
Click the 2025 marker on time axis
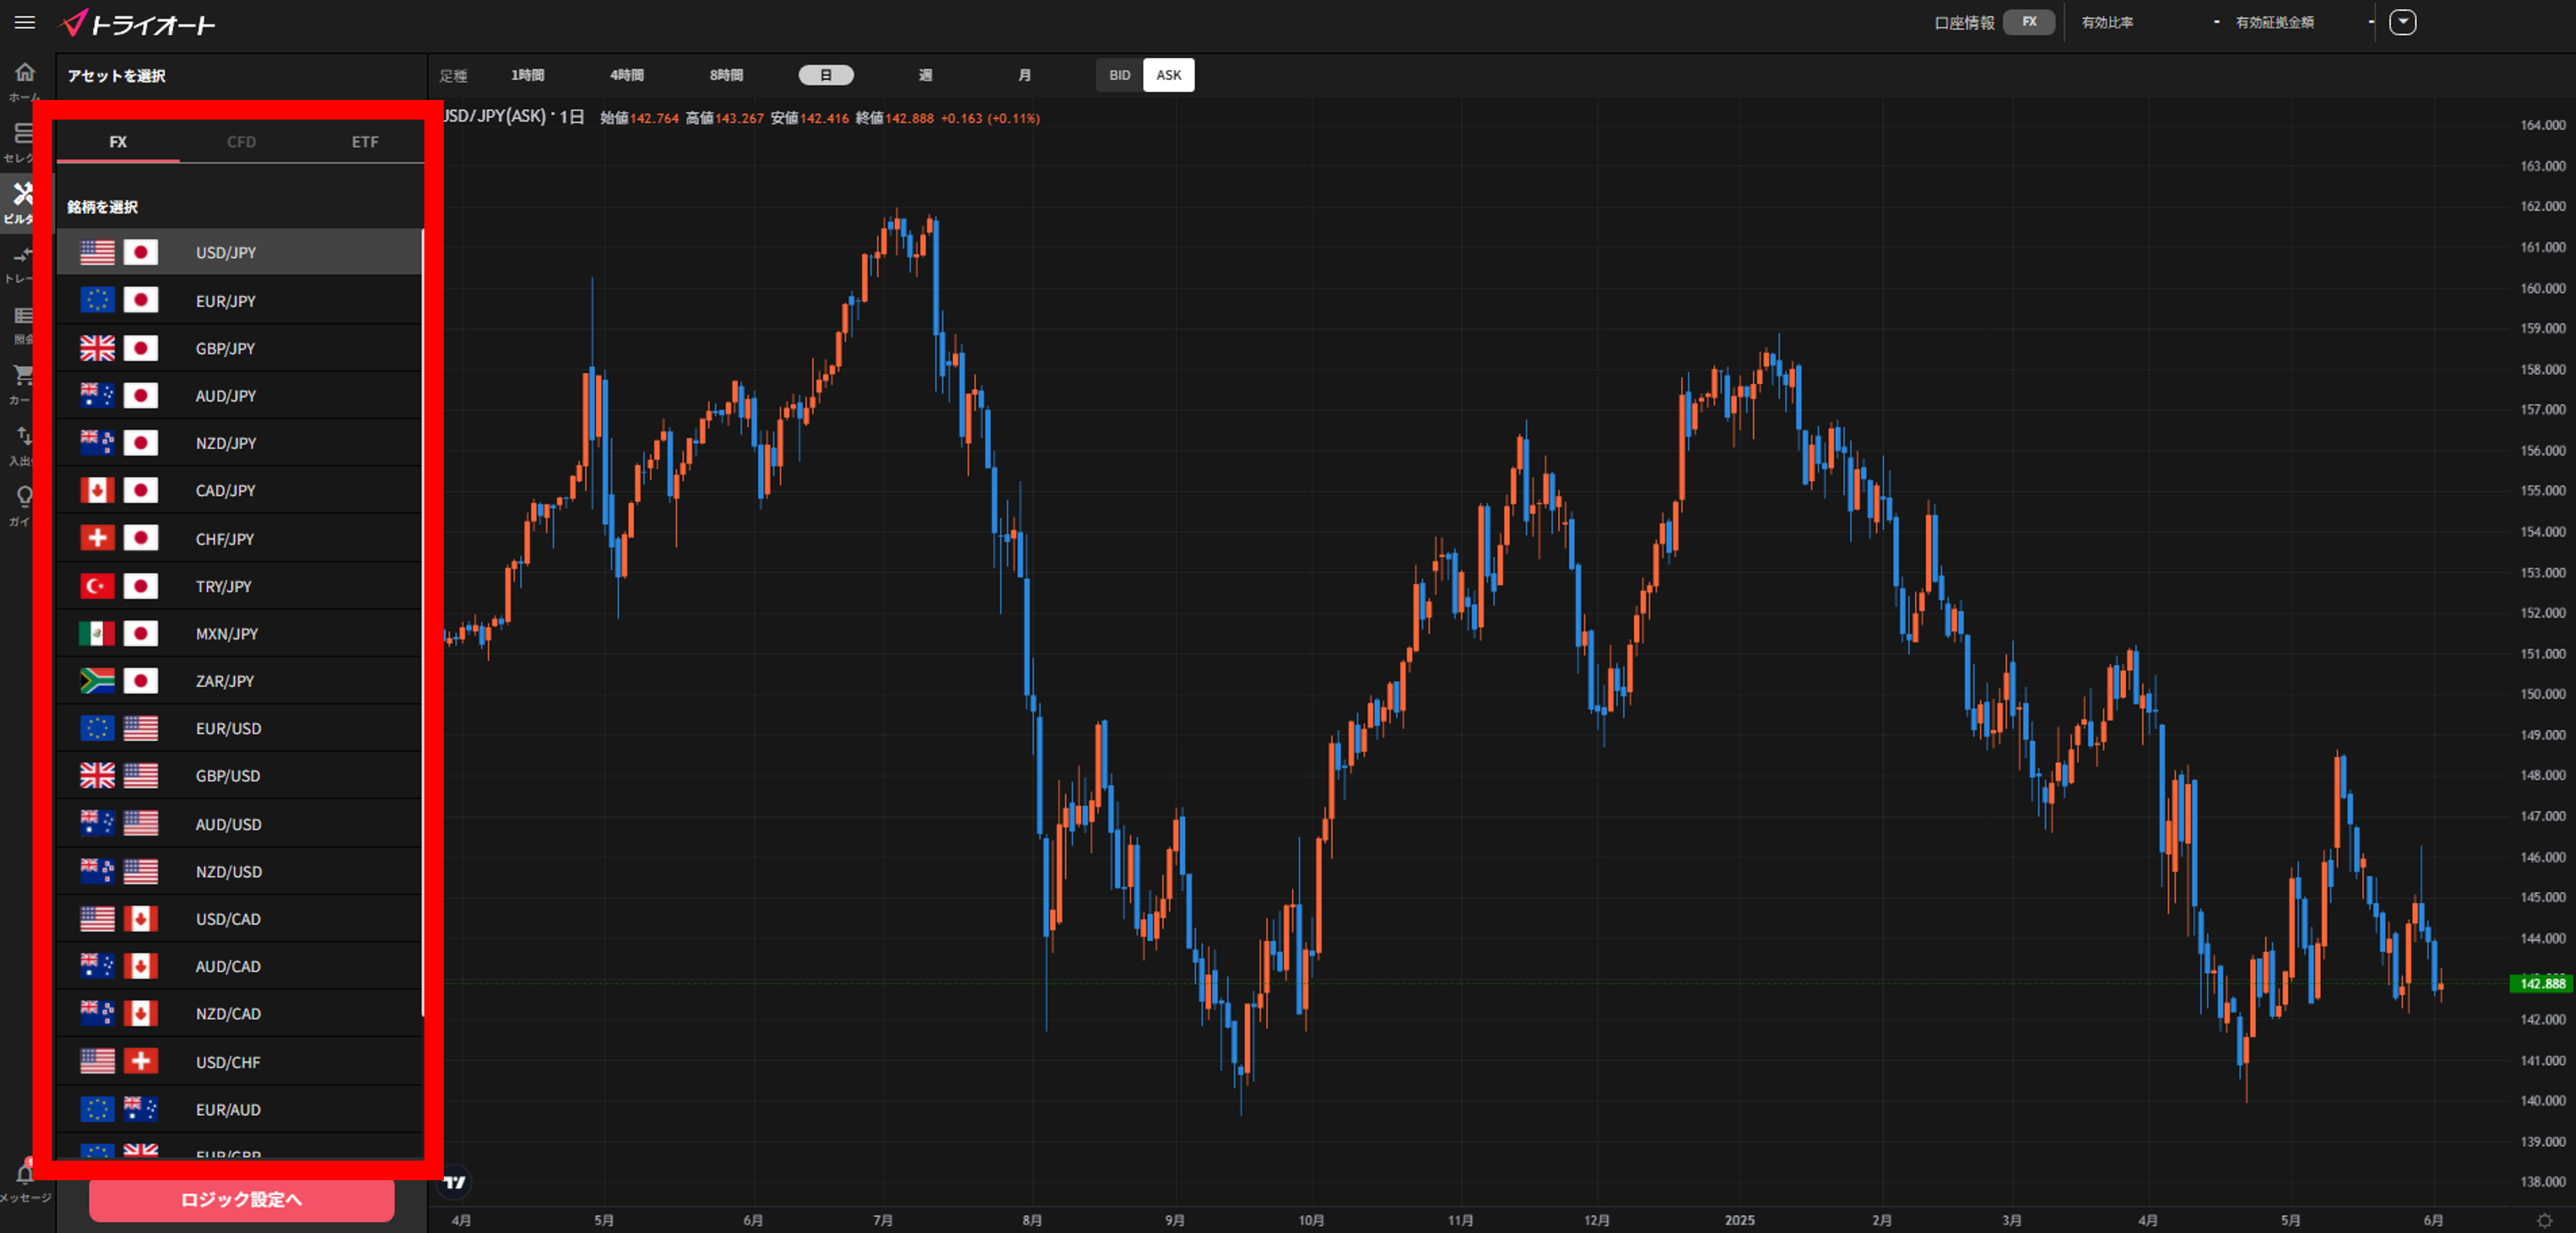click(1739, 1220)
